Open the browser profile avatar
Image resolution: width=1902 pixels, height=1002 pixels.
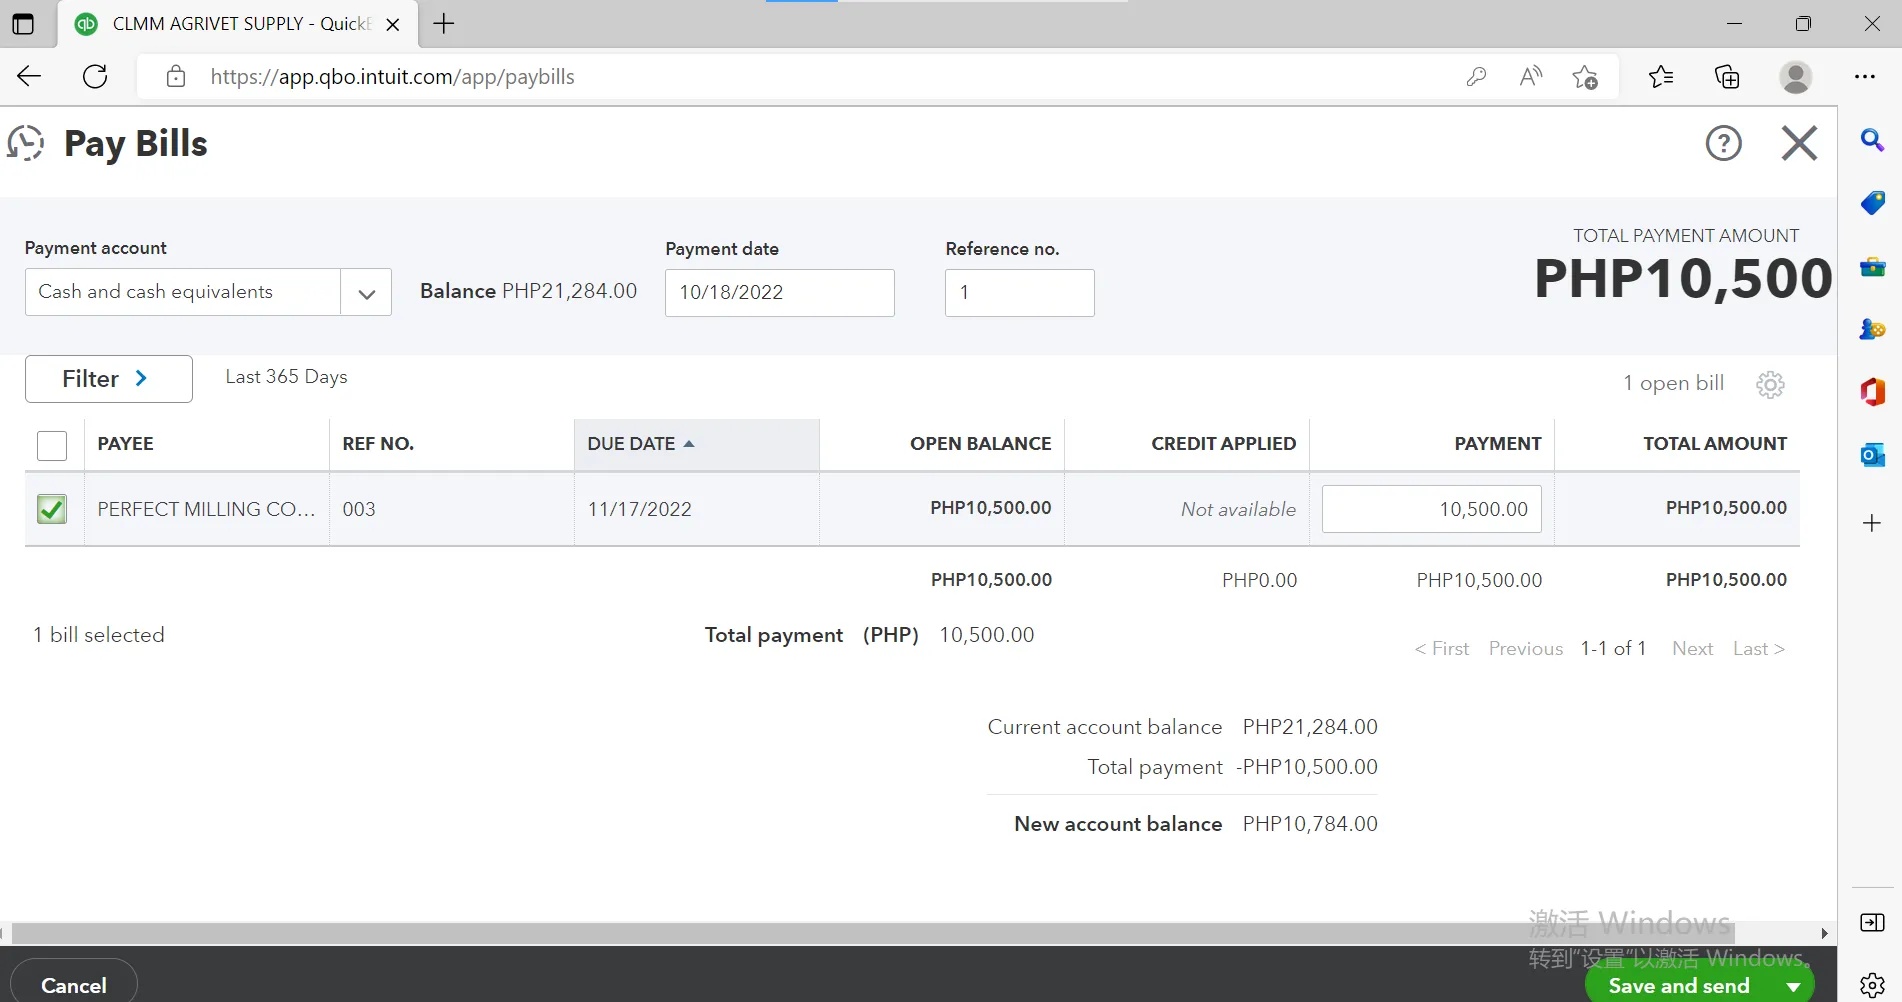coord(1796,76)
